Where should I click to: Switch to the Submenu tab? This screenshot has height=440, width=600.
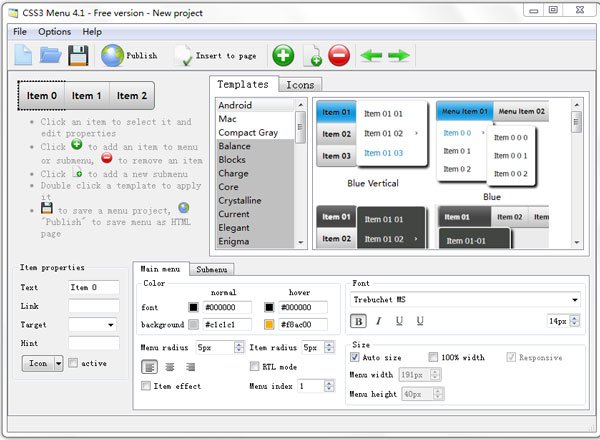(212, 269)
